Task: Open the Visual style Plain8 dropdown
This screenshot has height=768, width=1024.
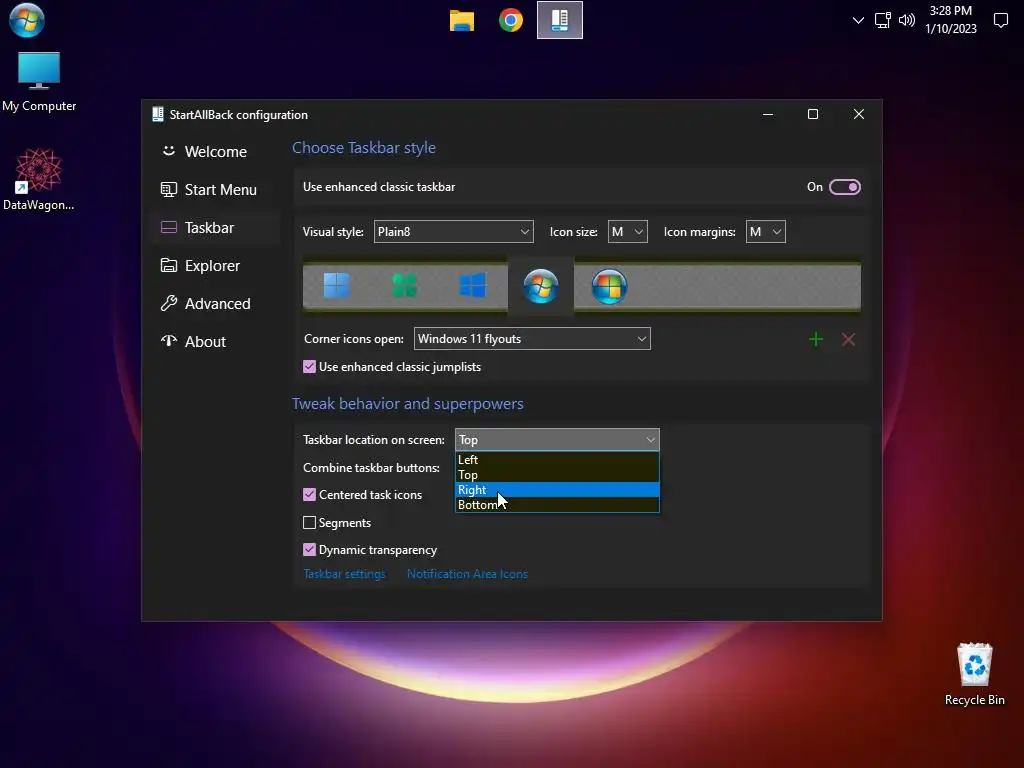Action: click(x=453, y=232)
